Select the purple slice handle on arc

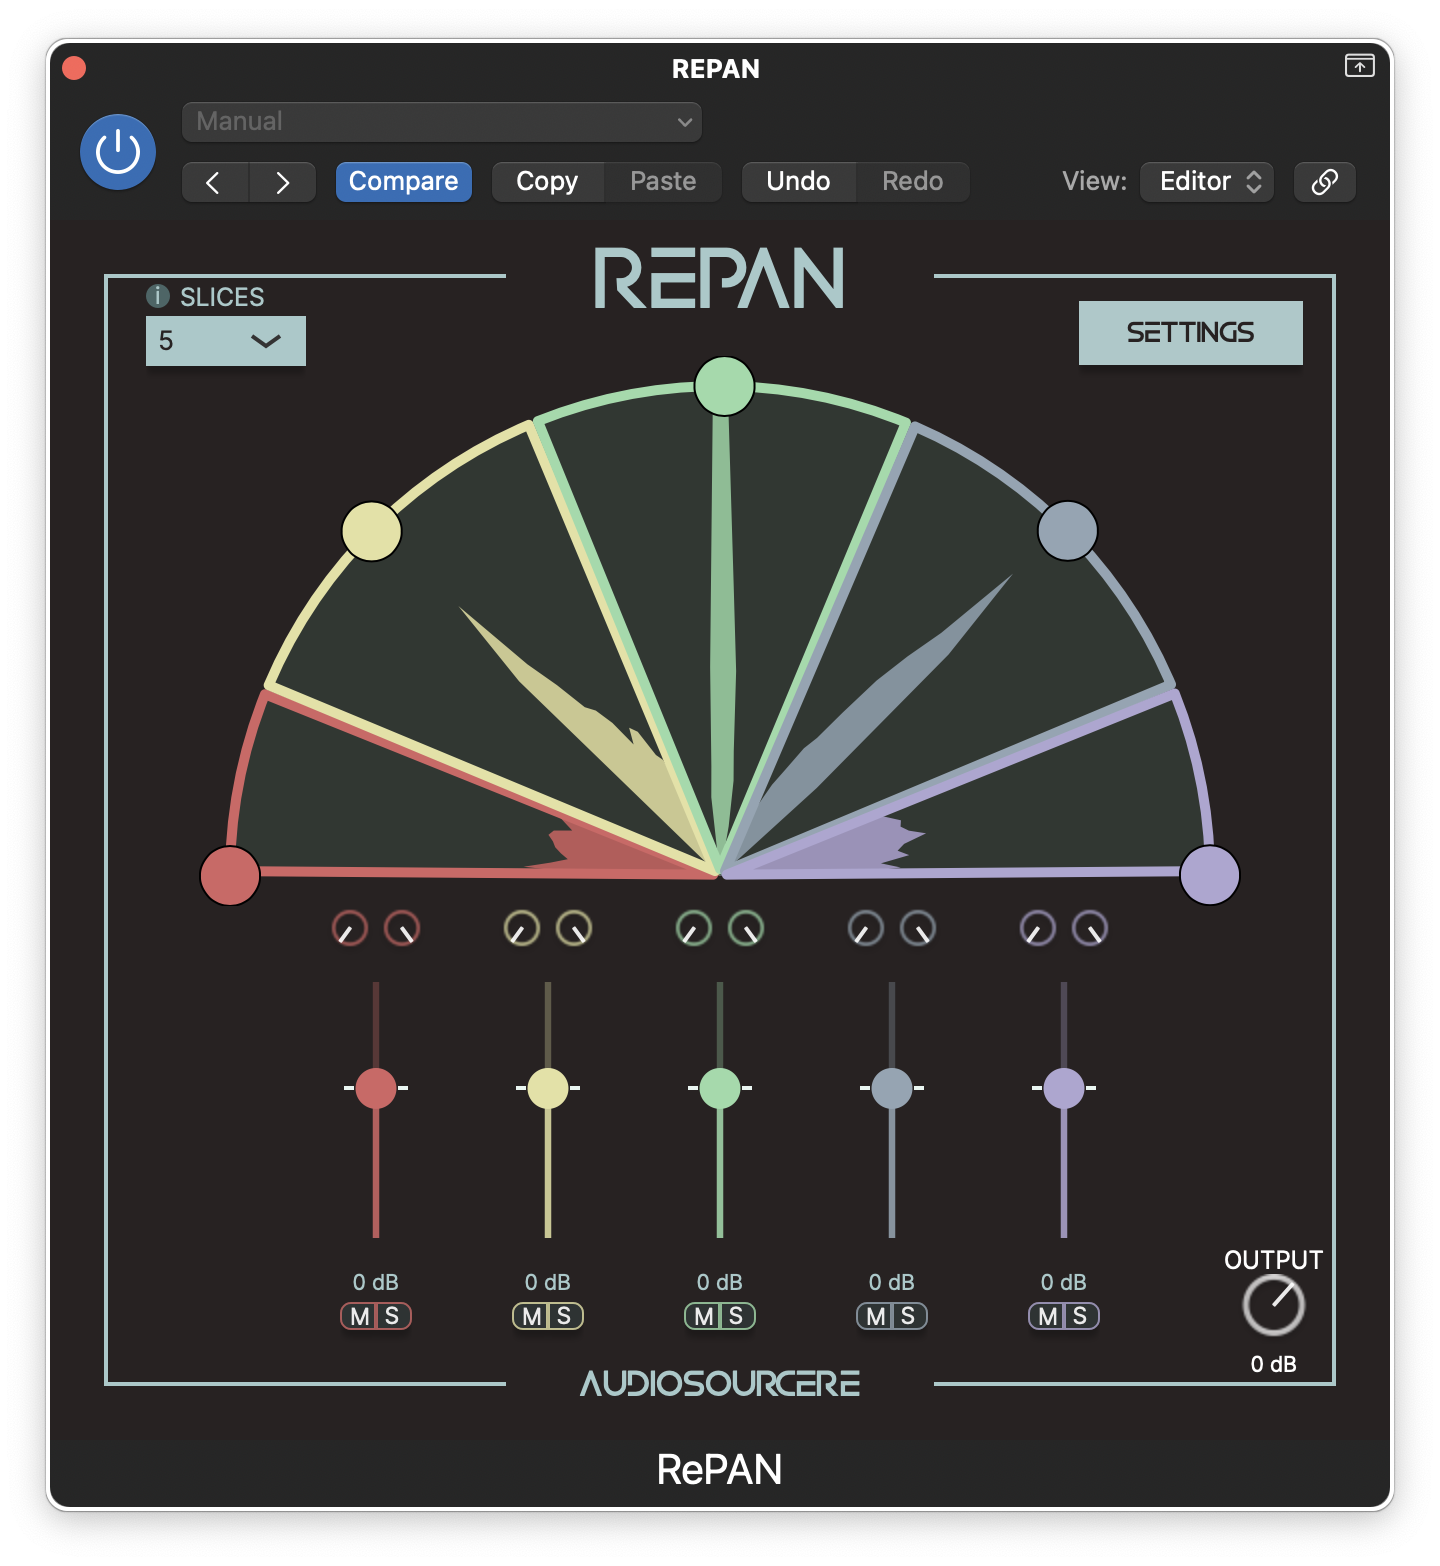pyautogui.click(x=1210, y=875)
